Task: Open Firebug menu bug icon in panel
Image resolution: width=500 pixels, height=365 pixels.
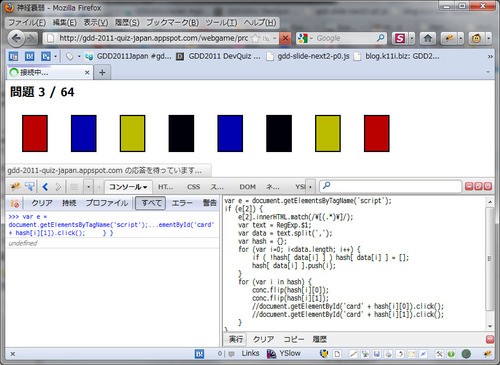Action: coord(15,187)
